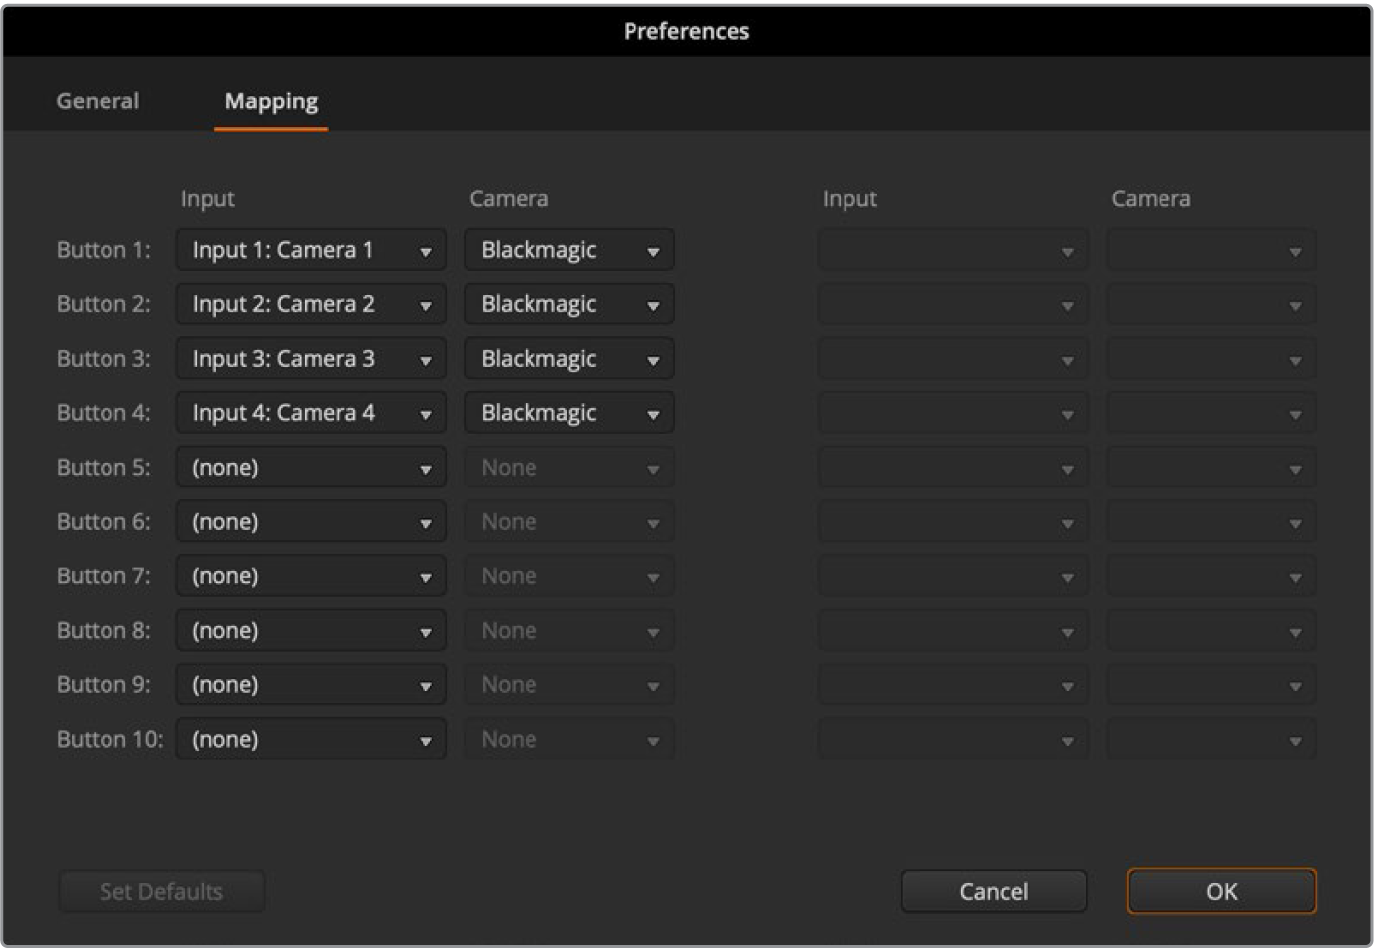Open Button 4 camera dropdown

click(x=569, y=413)
